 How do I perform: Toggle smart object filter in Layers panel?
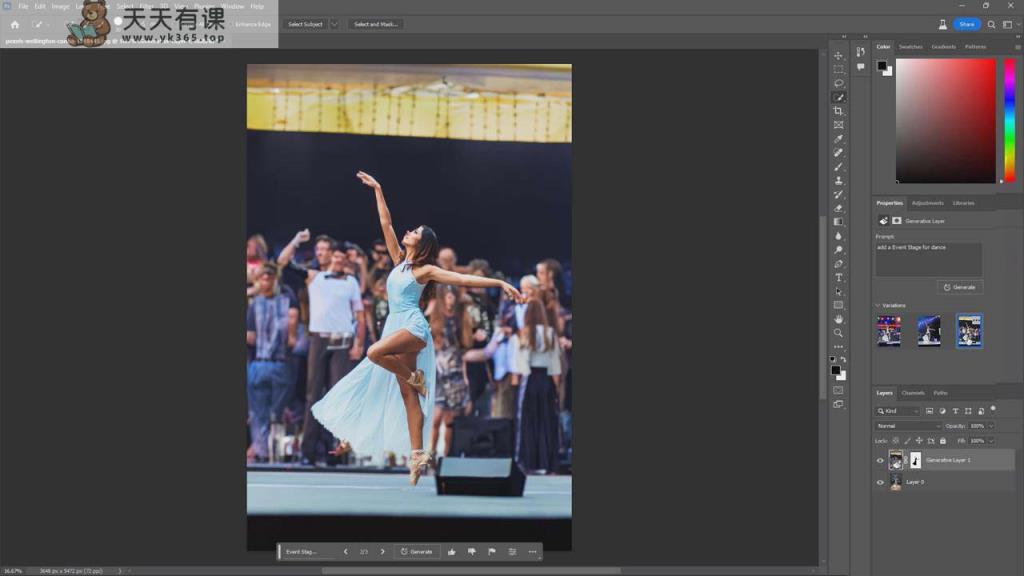pos(981,411)
